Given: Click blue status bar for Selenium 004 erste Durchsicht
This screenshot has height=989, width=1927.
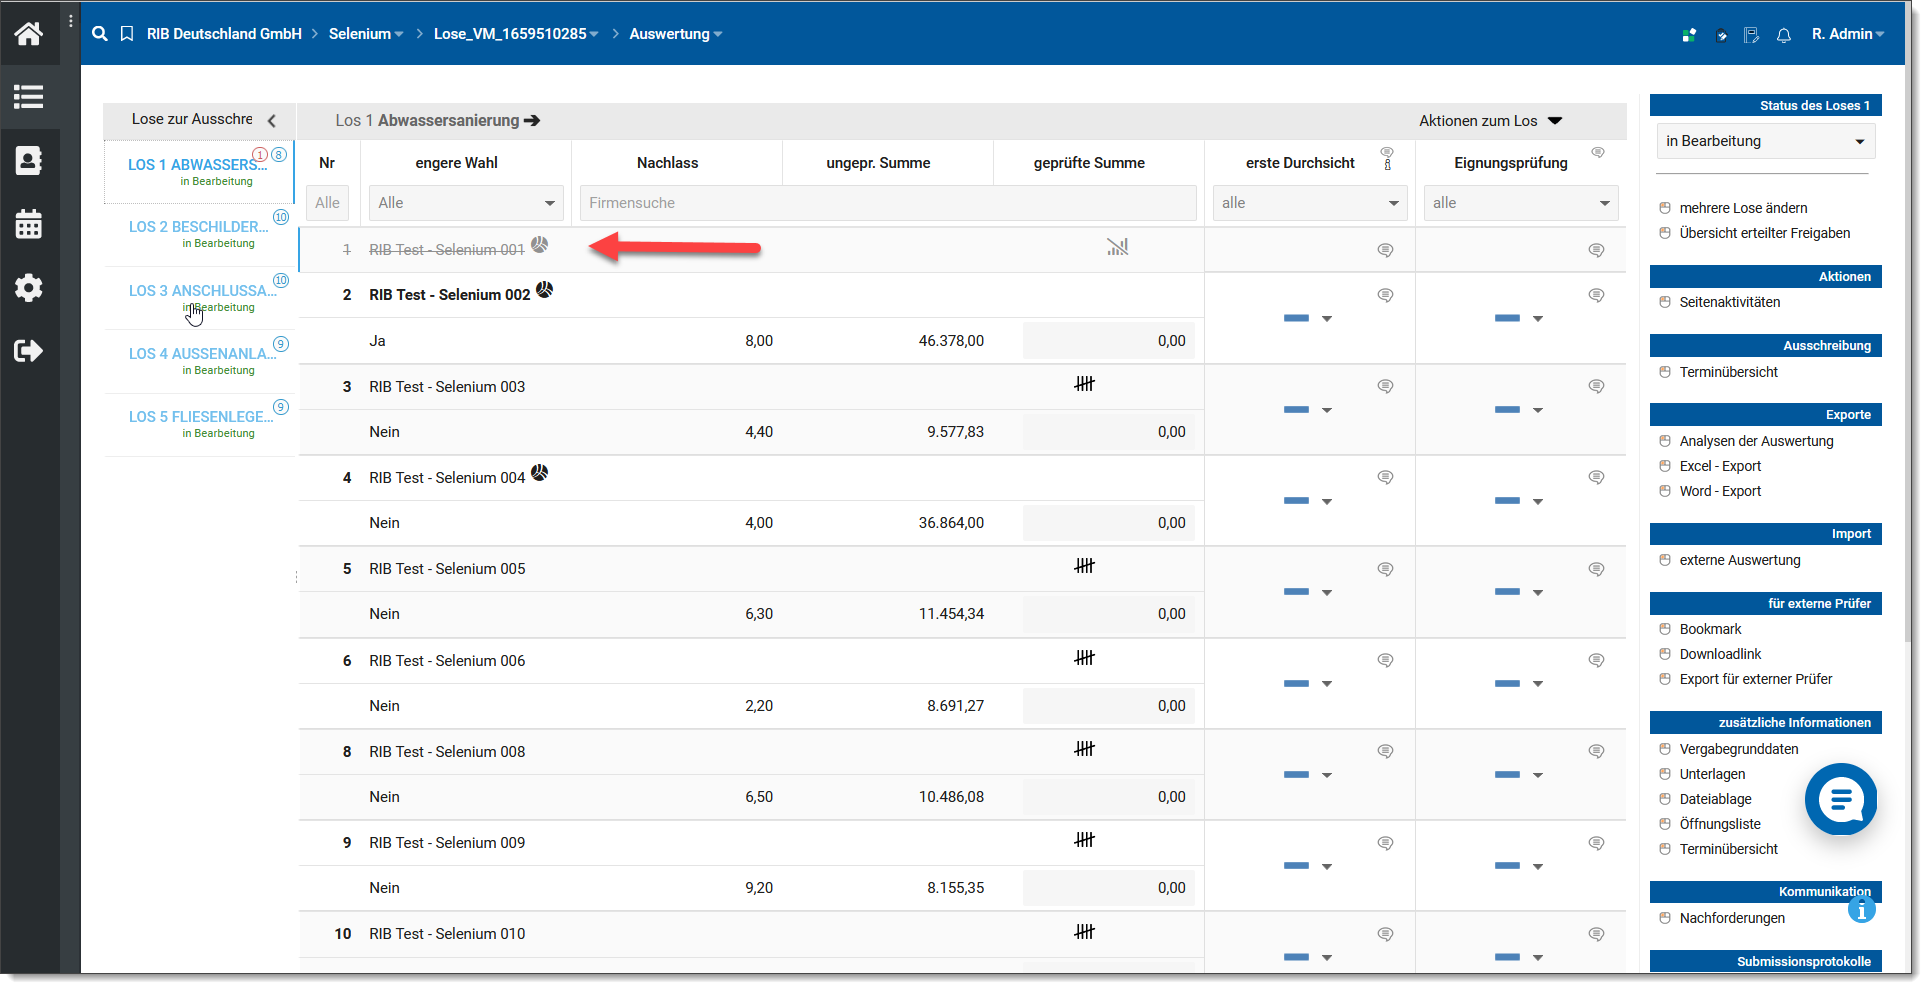Looking at the screenshot, I should 1296,501.
